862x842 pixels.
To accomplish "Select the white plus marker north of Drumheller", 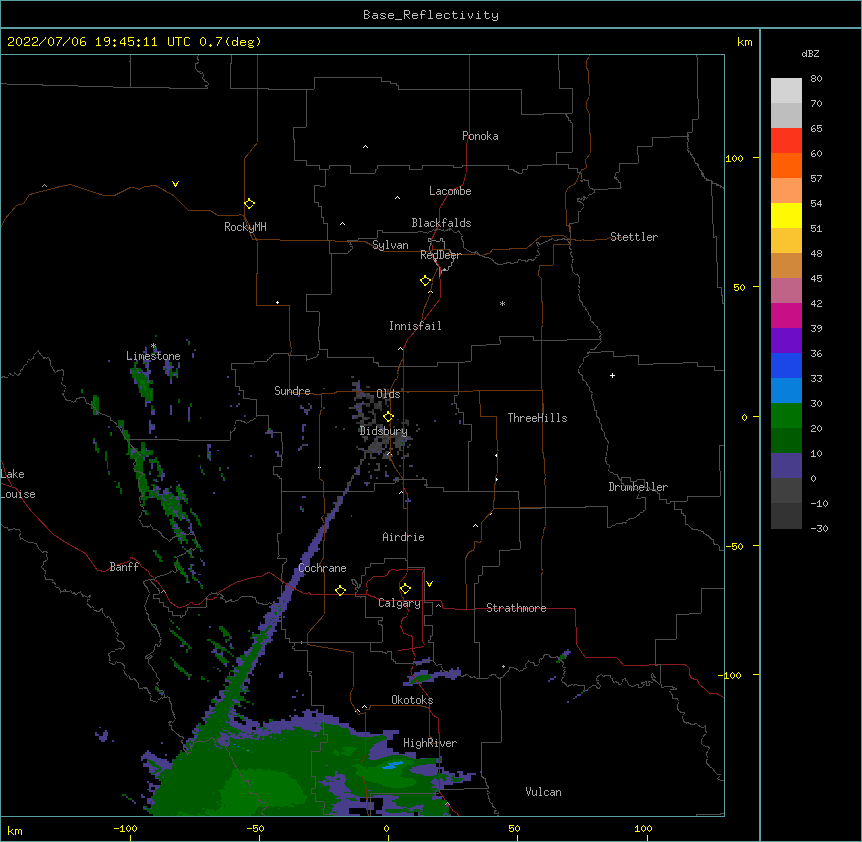I will click(612, 375).
